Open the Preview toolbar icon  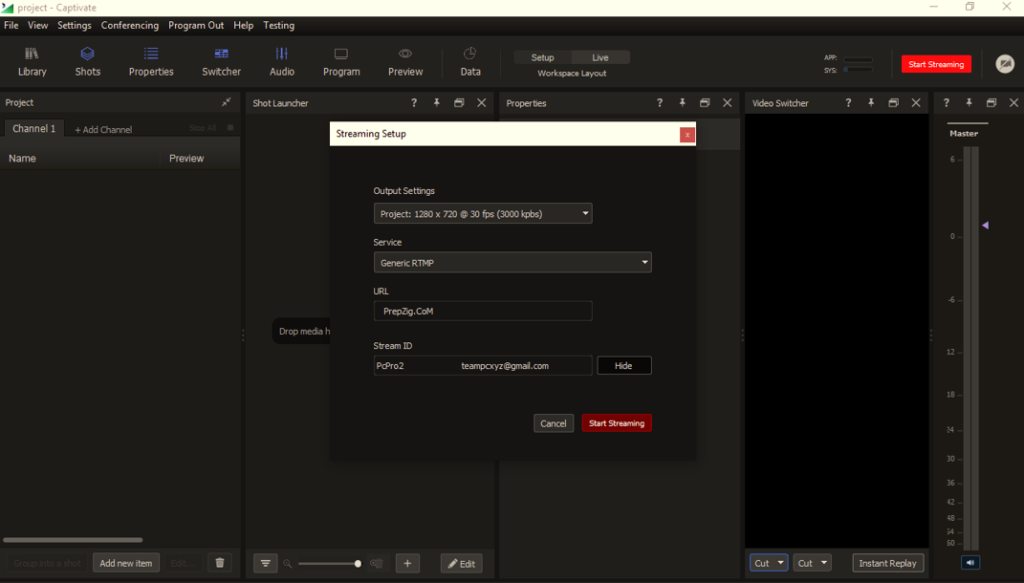click(x=406, y=62)
